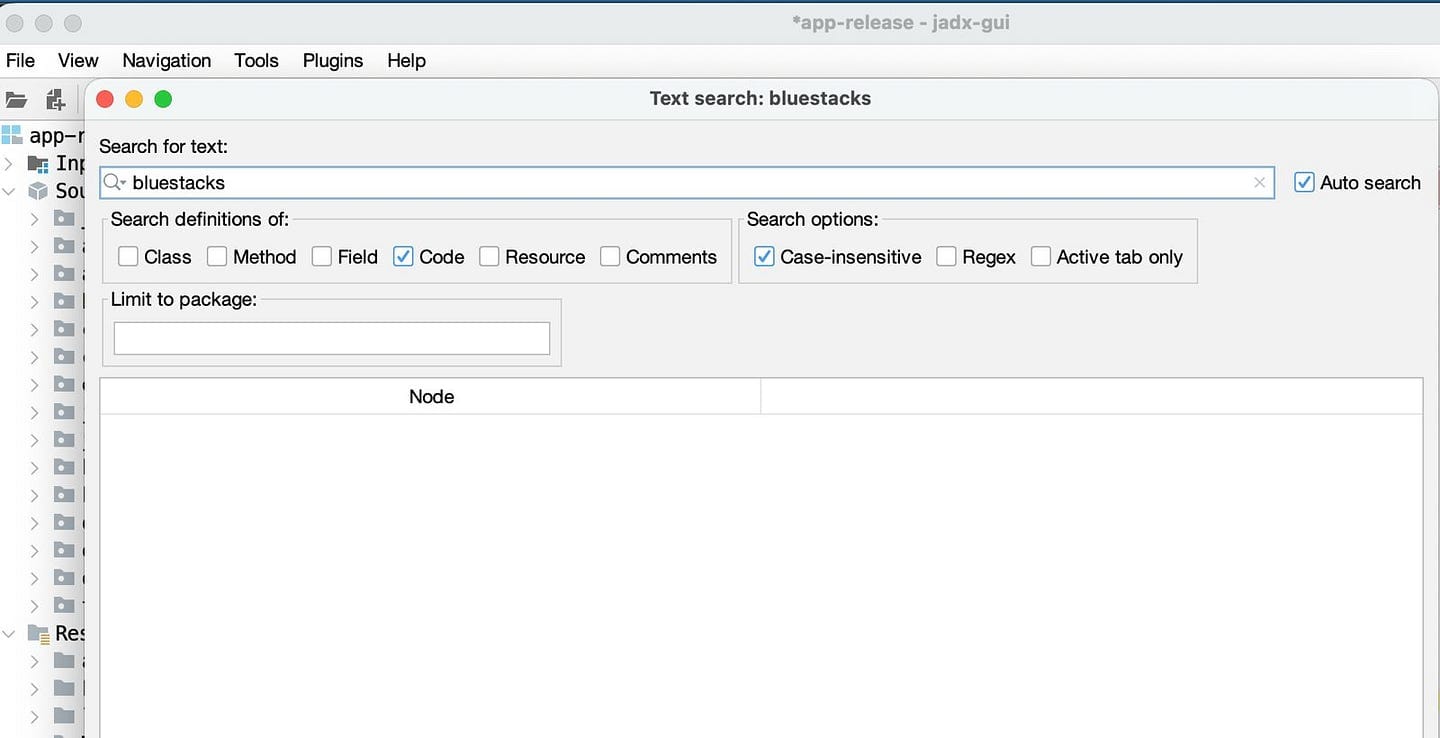Screen dimensions: 1440x738
Task: Open the File menu
Action: pos(20,60)
